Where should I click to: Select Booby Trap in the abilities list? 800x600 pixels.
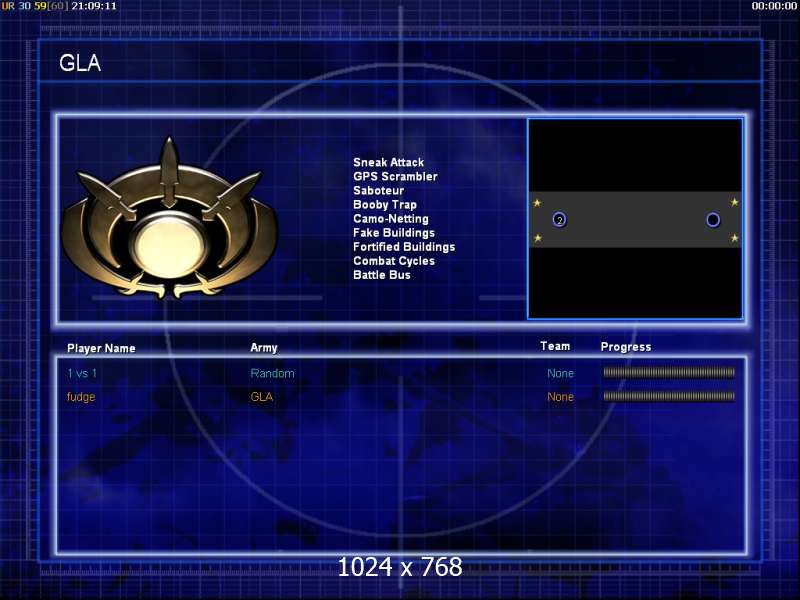coord(385,205)
